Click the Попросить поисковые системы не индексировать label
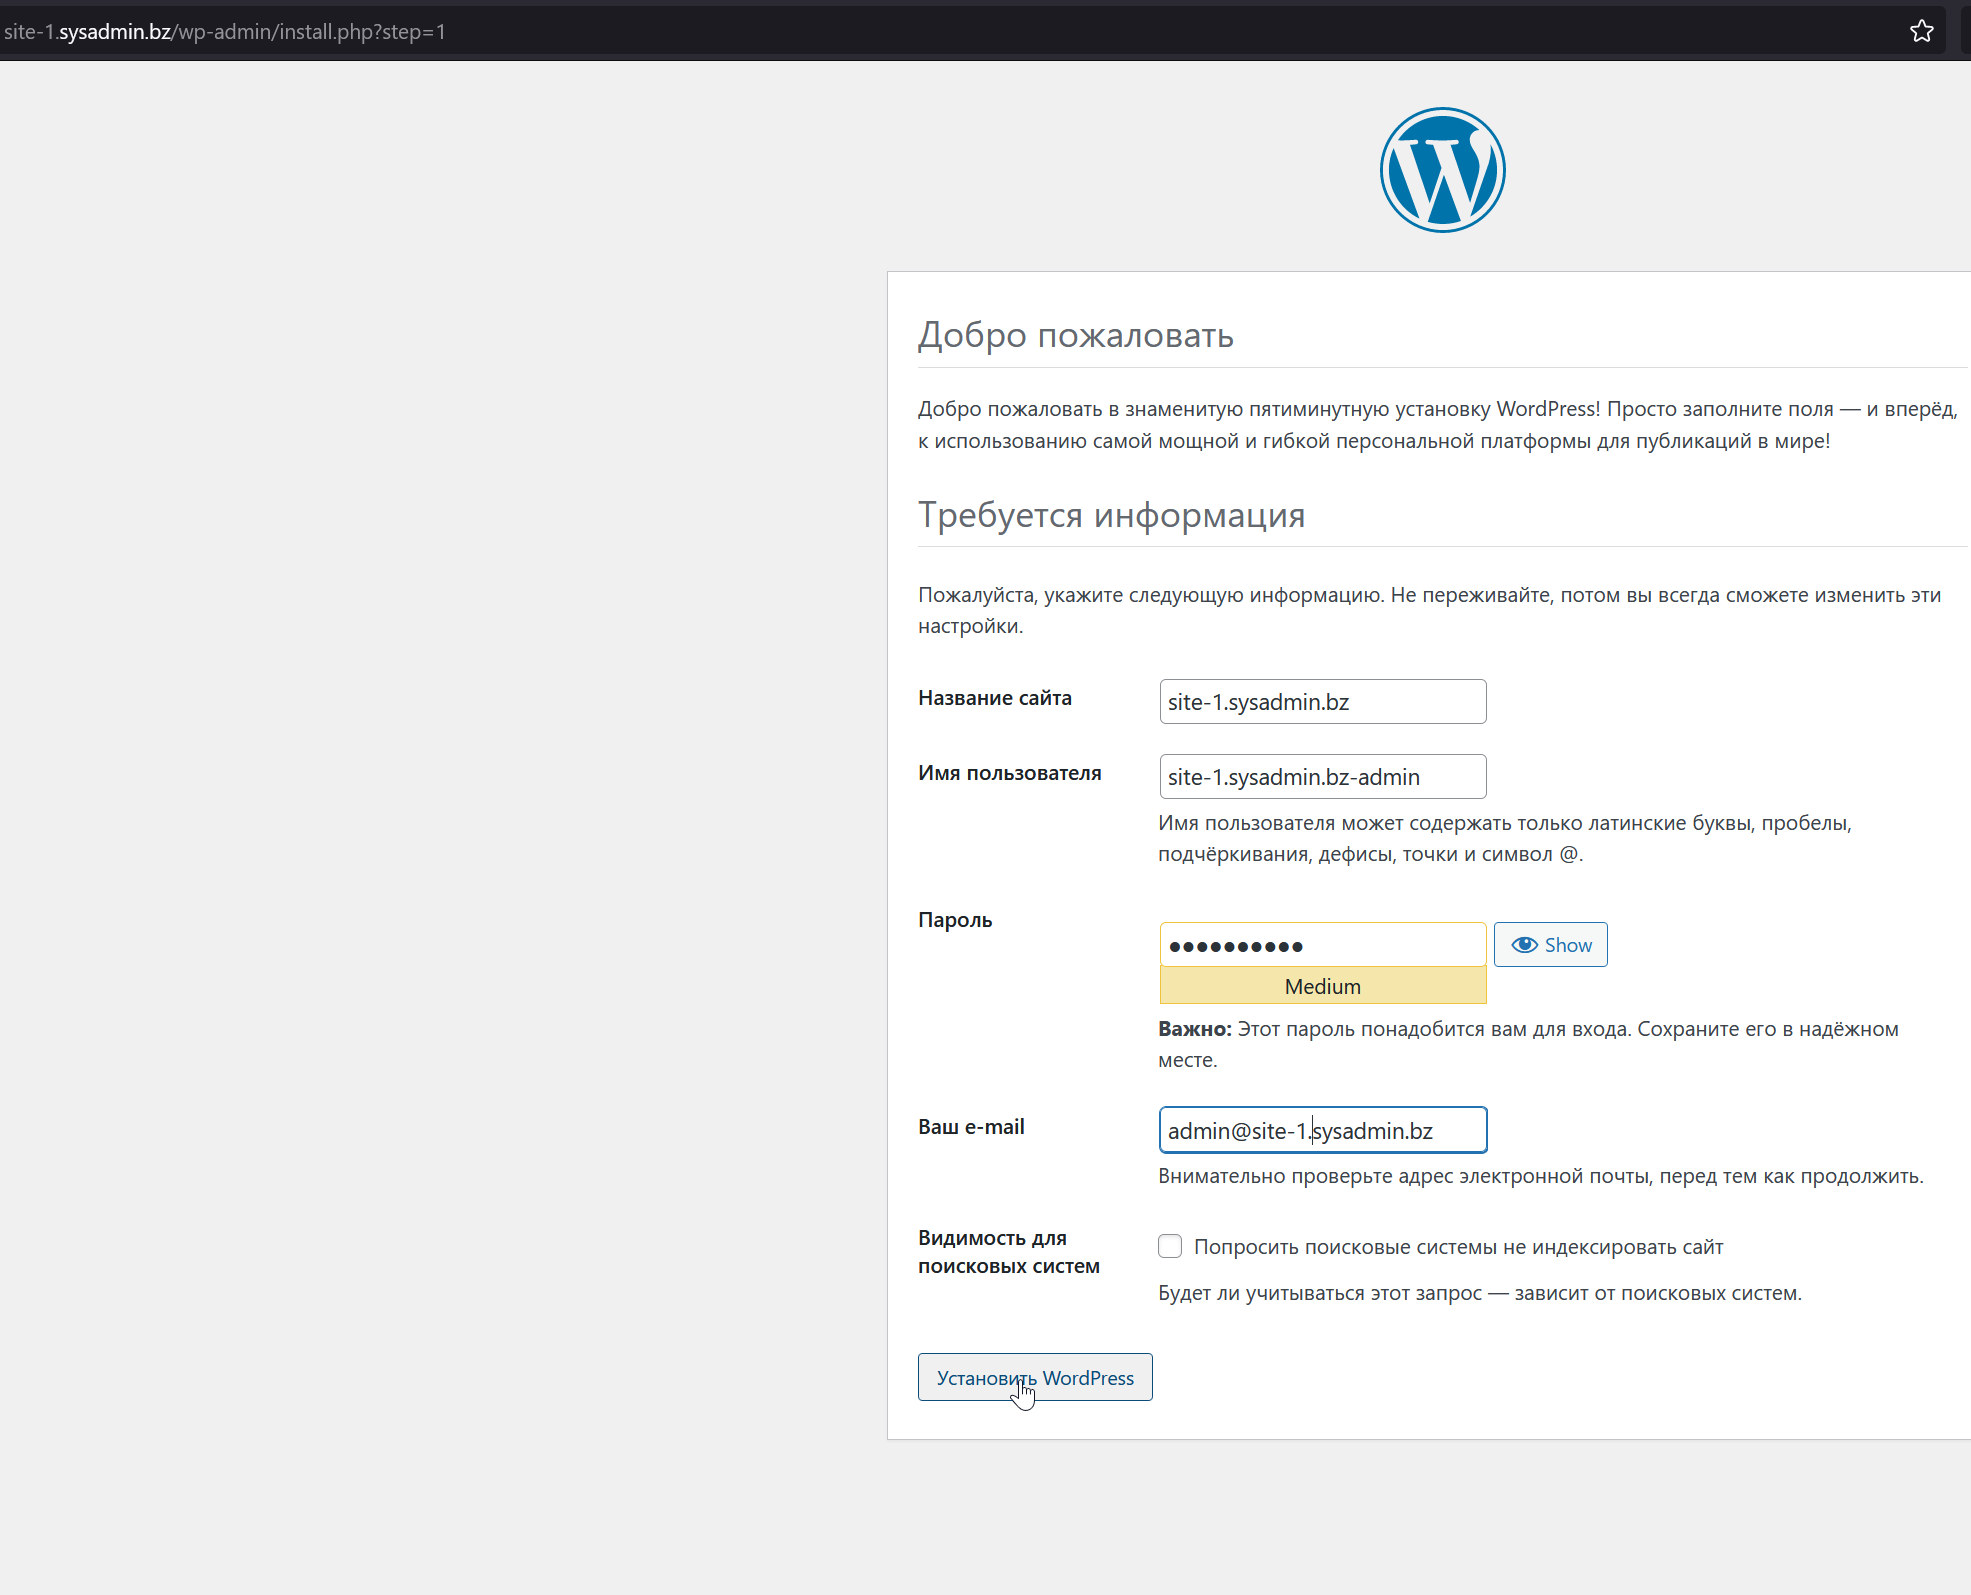Viewport: 1971px width, 1595px height. pyautogui.click(x=1458, y=1247)
